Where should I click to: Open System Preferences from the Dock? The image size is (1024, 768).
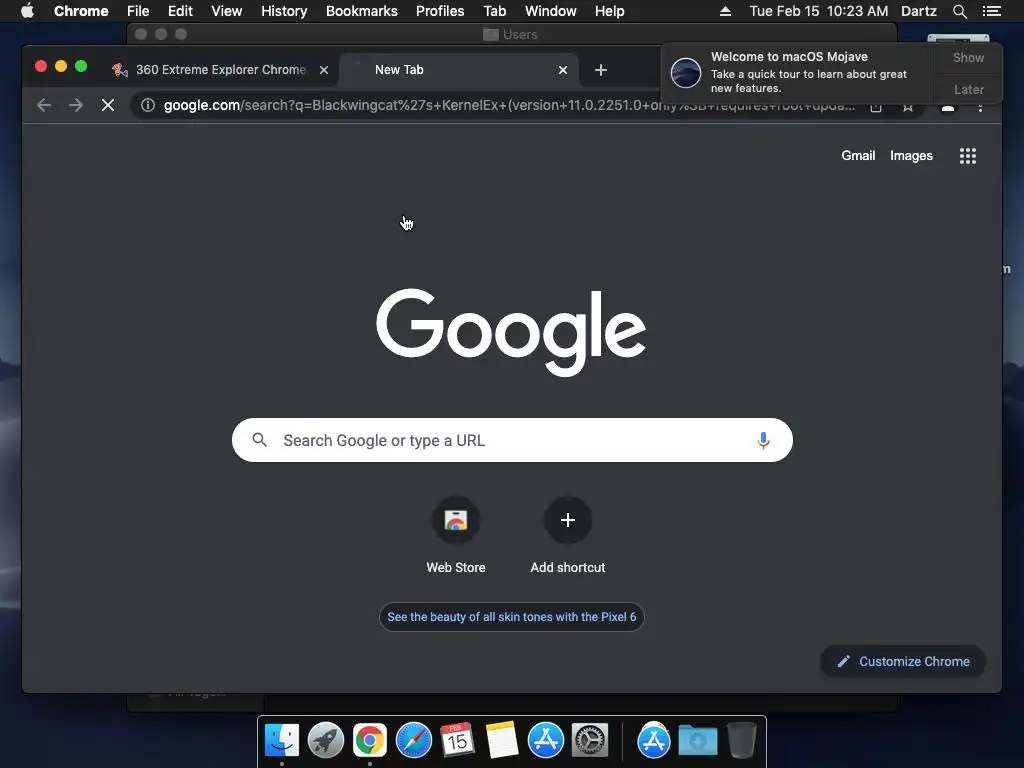(590, 741)
